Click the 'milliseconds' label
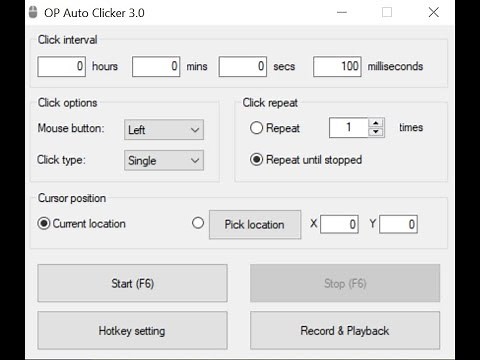 [395, 66]
